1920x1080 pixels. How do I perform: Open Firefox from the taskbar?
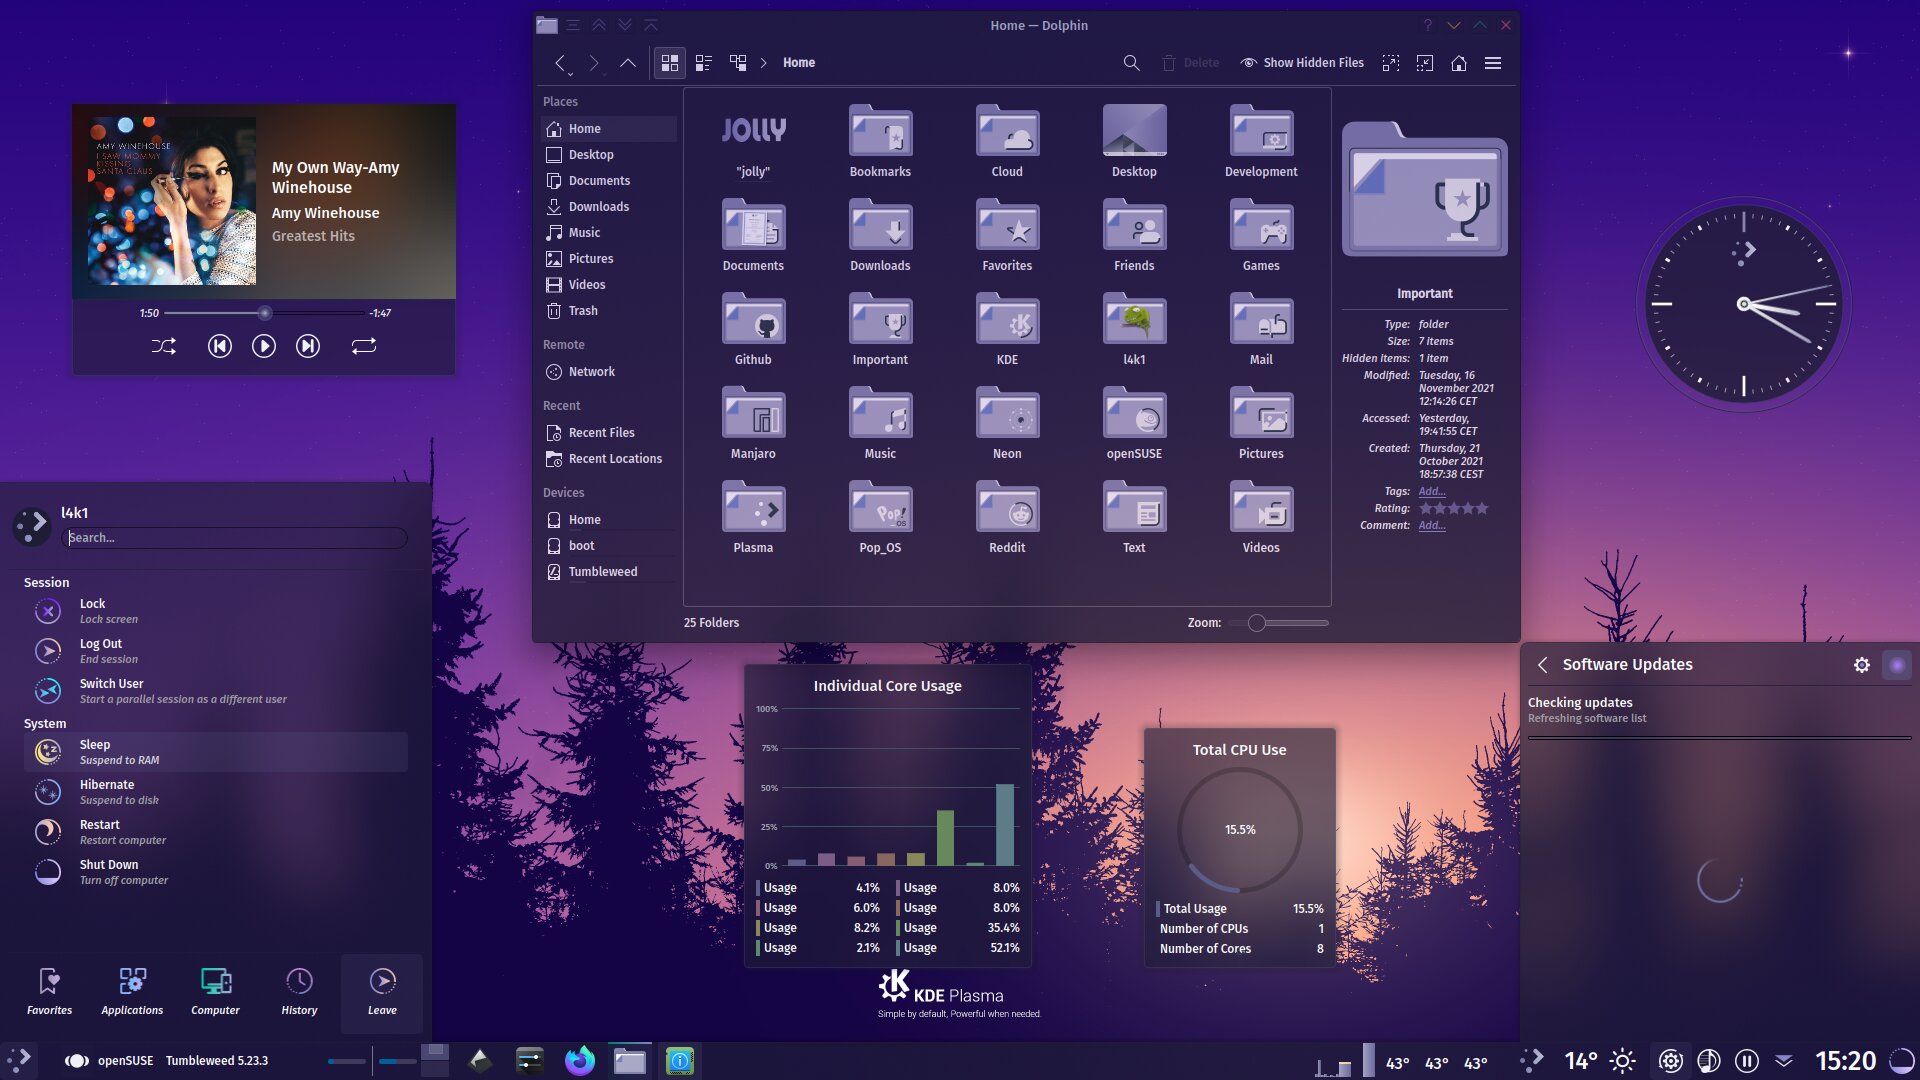[579, 1061]
